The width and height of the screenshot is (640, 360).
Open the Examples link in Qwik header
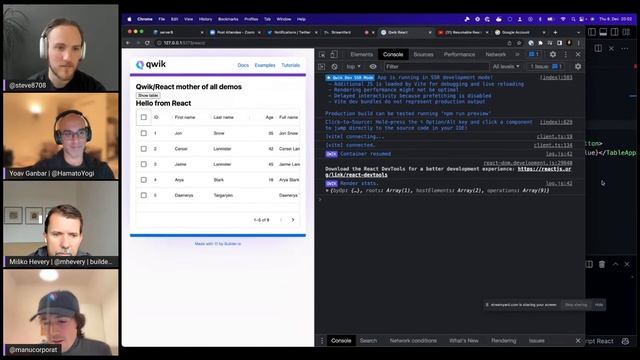[265, 65]
